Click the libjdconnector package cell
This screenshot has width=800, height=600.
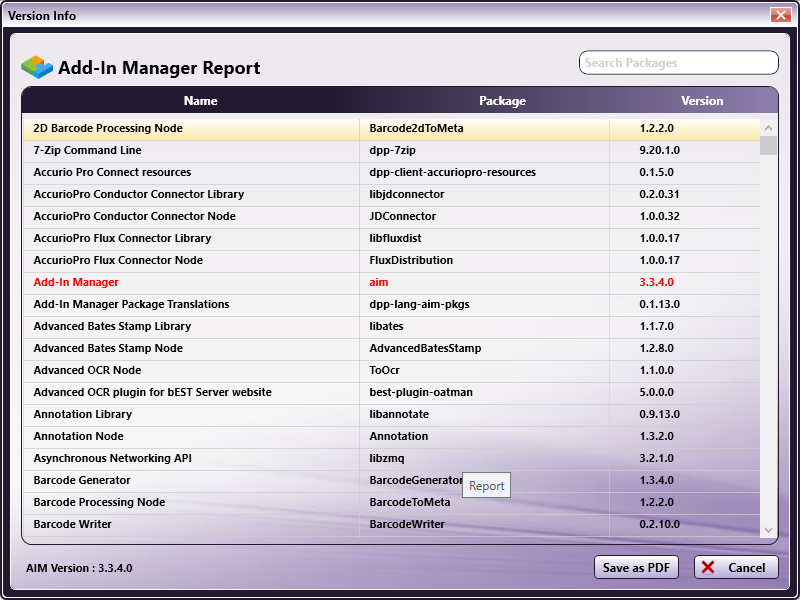point(484,194)
